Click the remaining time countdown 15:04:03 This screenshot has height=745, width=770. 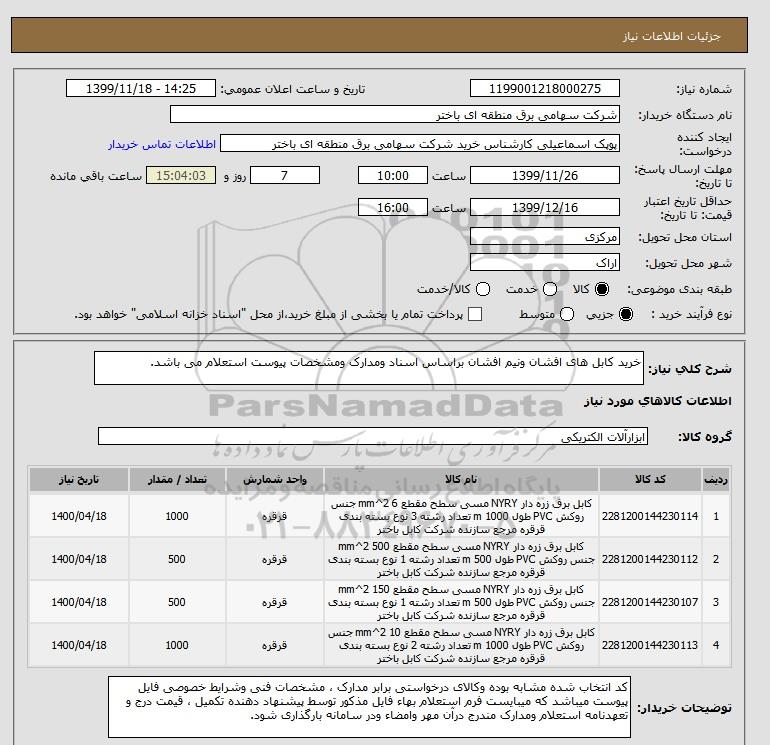pyautogui.click(x=181, y=175)
